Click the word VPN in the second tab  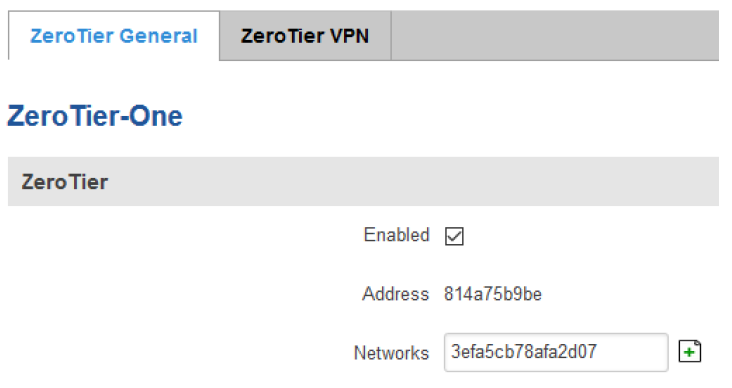tap(349, 36)
